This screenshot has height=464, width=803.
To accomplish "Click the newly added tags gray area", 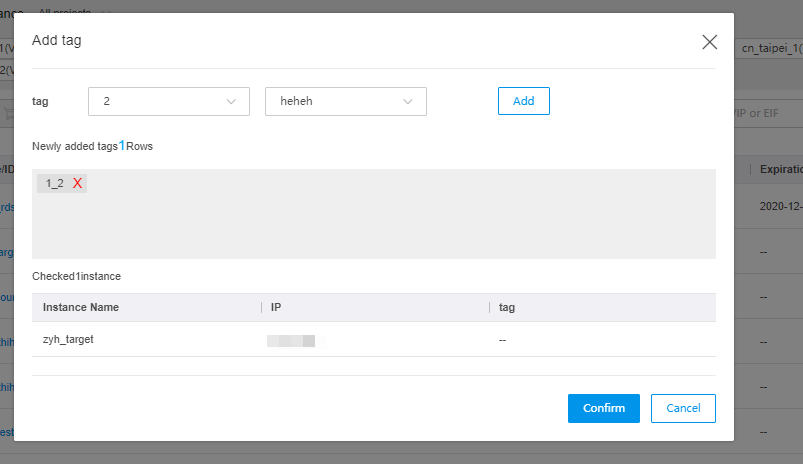I will coord(374,214).
